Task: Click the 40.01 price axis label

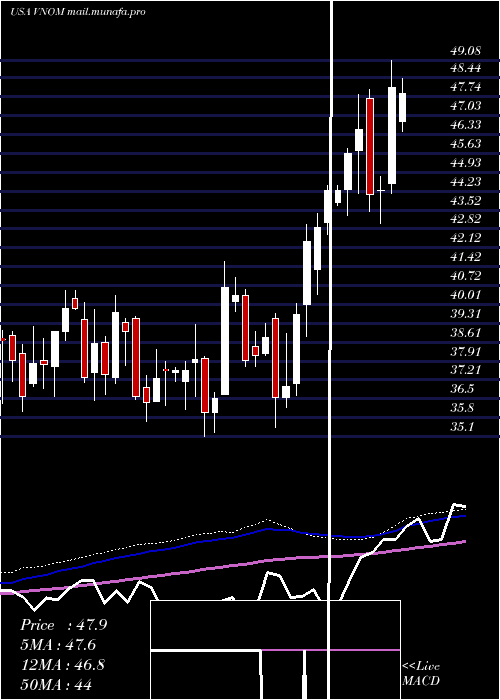Action: tap(466, 295)
